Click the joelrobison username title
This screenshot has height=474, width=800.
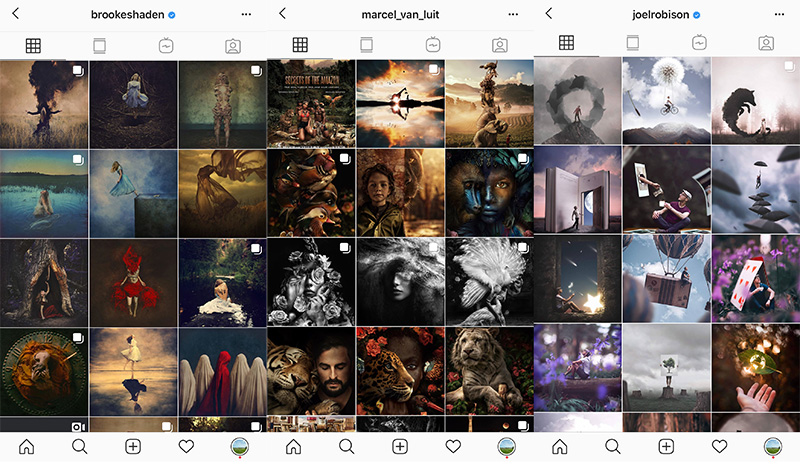[661, 15]
